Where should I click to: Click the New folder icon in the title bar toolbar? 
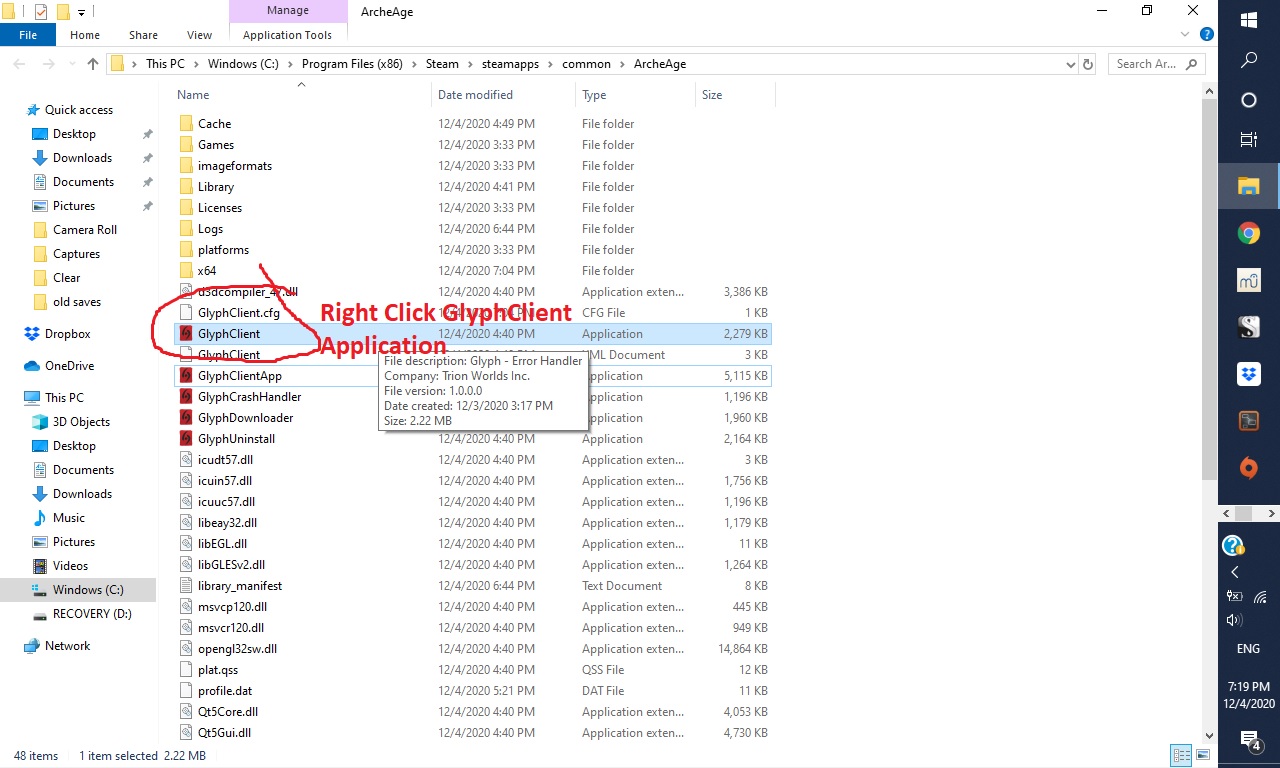[x=63, y=12]
